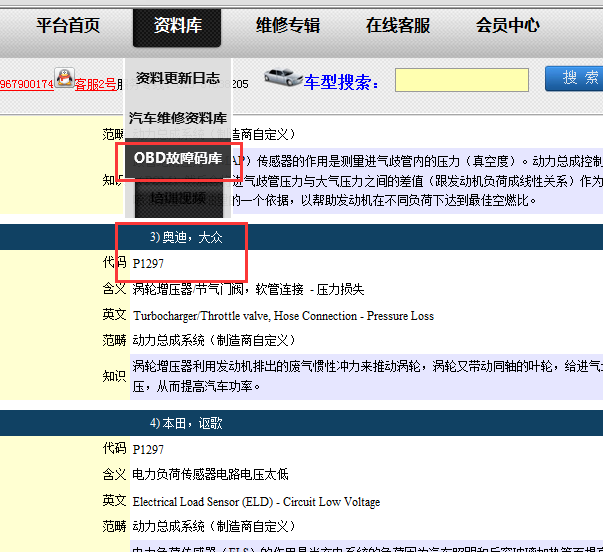Screen dimensions: 603x552
Task: Go to the 维修专辑 tab
Action: pyautogui.click(x=288, y=26)
